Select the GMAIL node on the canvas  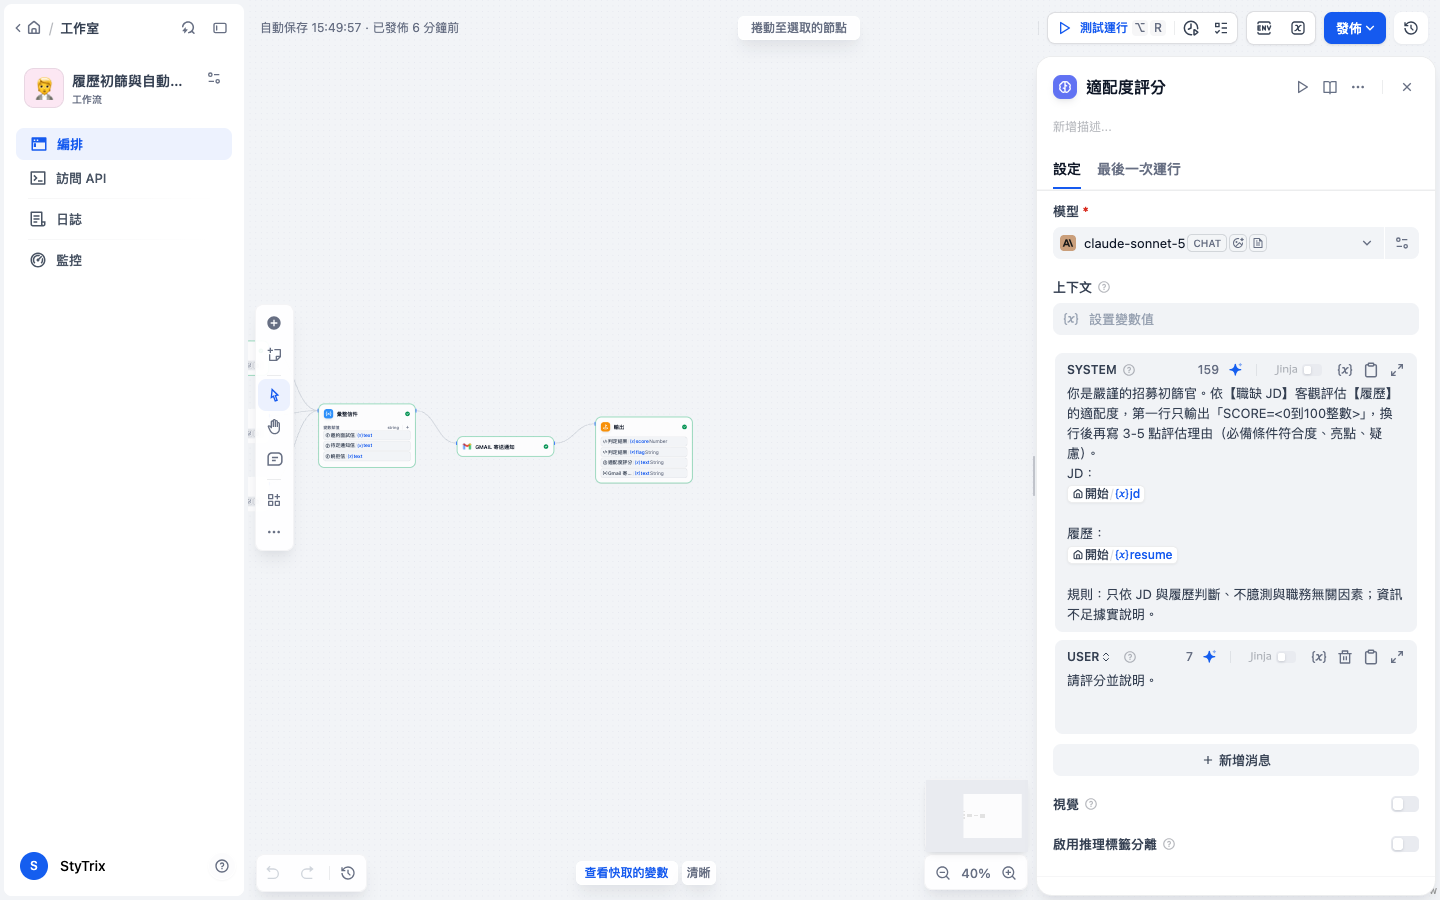tap(505, 446)
